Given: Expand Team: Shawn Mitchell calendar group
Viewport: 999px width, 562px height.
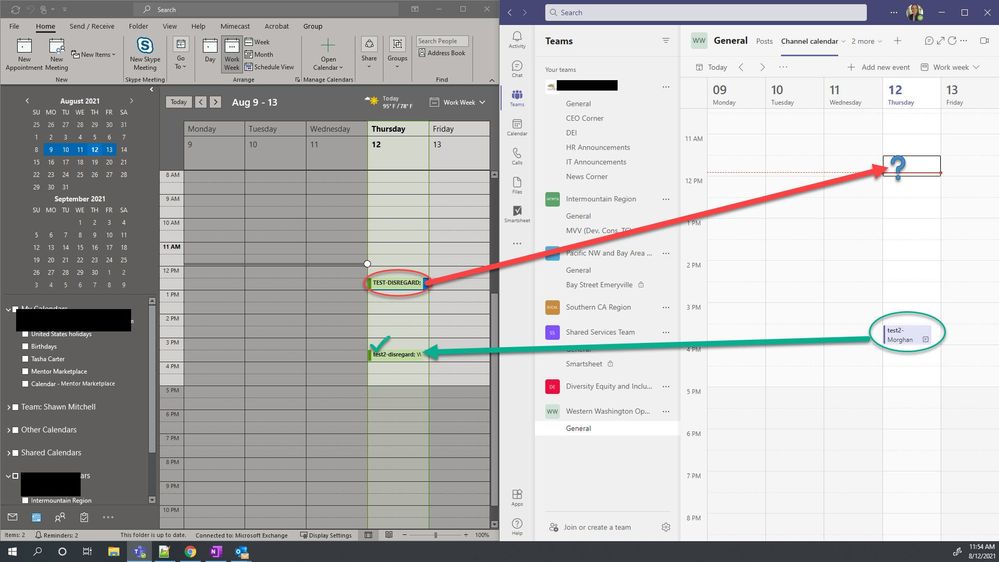Looking at the screenshot, I should (8, 407).
